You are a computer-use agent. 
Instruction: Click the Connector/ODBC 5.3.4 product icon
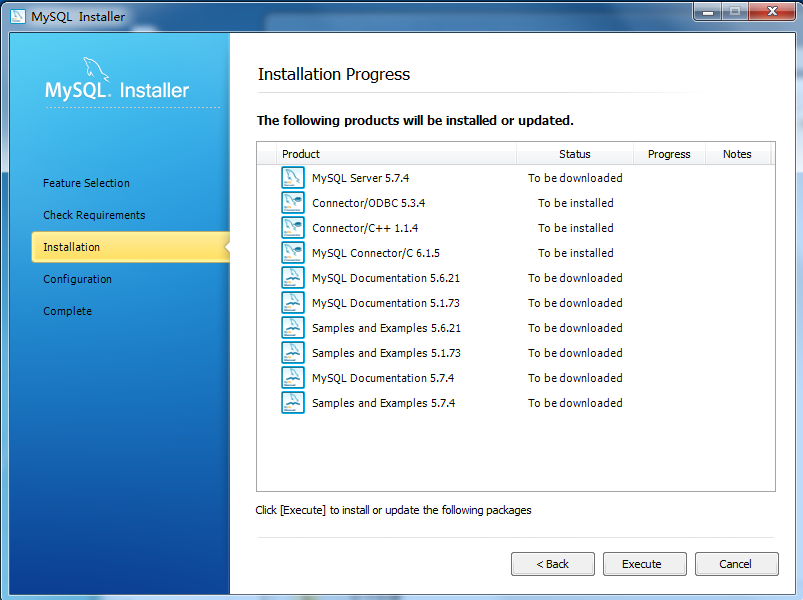tap(293, 203)
